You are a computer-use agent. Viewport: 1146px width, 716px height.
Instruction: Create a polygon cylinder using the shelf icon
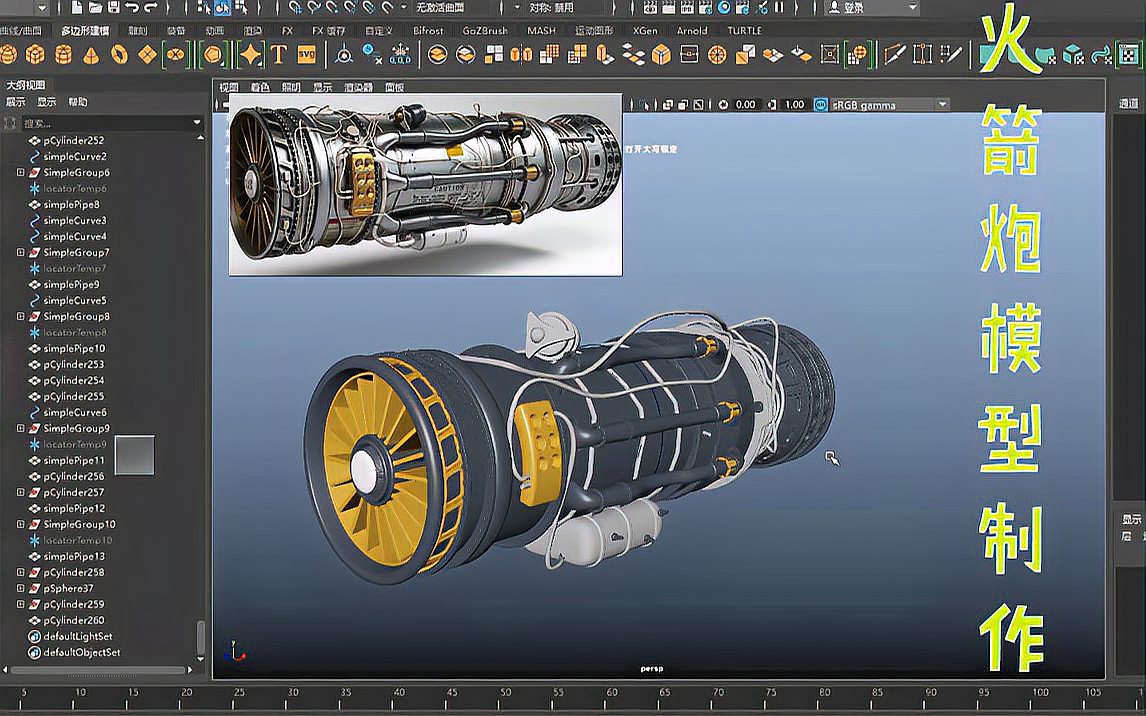[x=62, y=52]
